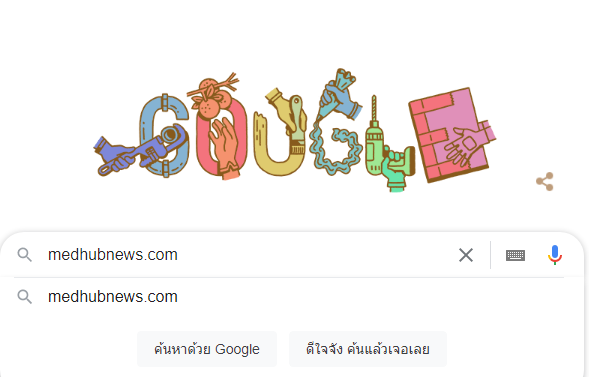Select the medhubnews.com autocomplete suggestion
Screen dimensions: 589x377
coord(292,297)
